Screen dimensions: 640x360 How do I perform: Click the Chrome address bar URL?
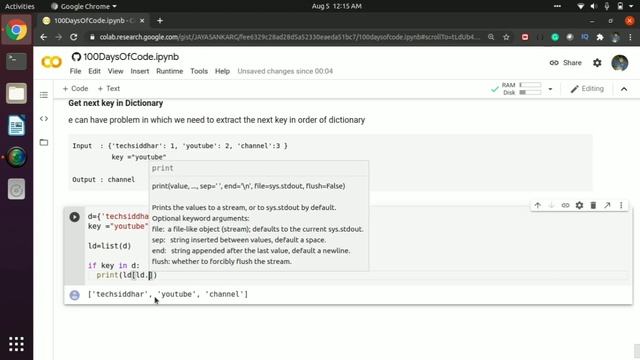tap(289, 37)
